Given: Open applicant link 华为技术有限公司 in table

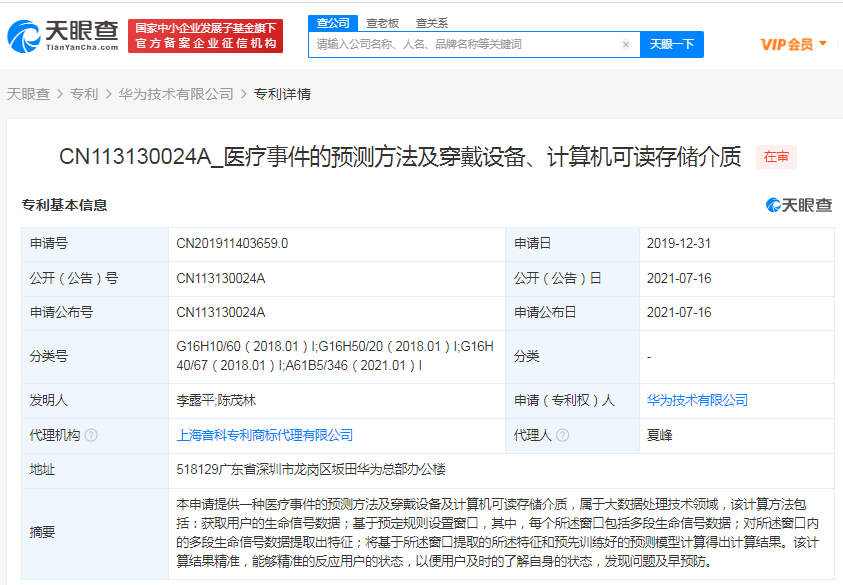Looking at the screenshot, I should click(x=697, y=400).
